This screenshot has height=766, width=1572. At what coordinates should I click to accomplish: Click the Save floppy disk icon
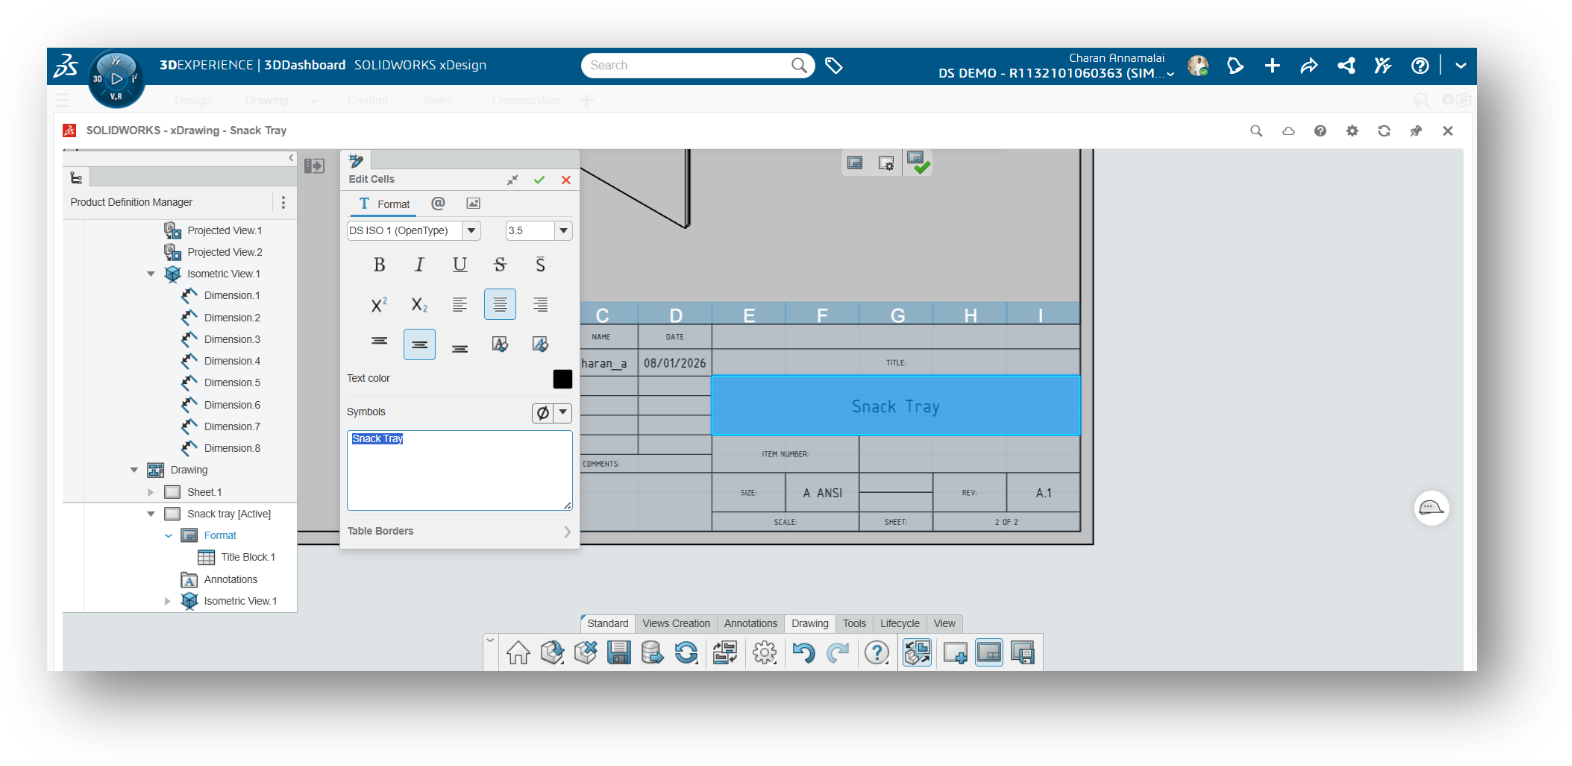[619, 653]
